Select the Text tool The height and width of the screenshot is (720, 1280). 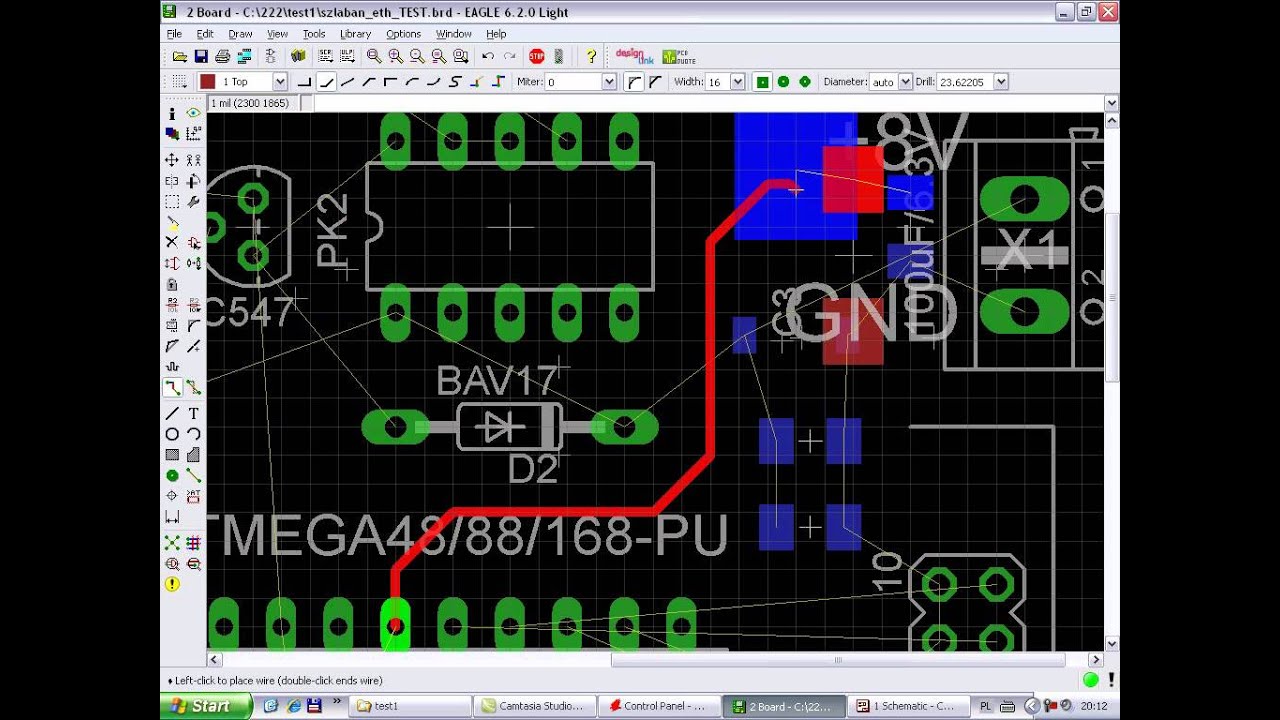(x=193, y=413)
